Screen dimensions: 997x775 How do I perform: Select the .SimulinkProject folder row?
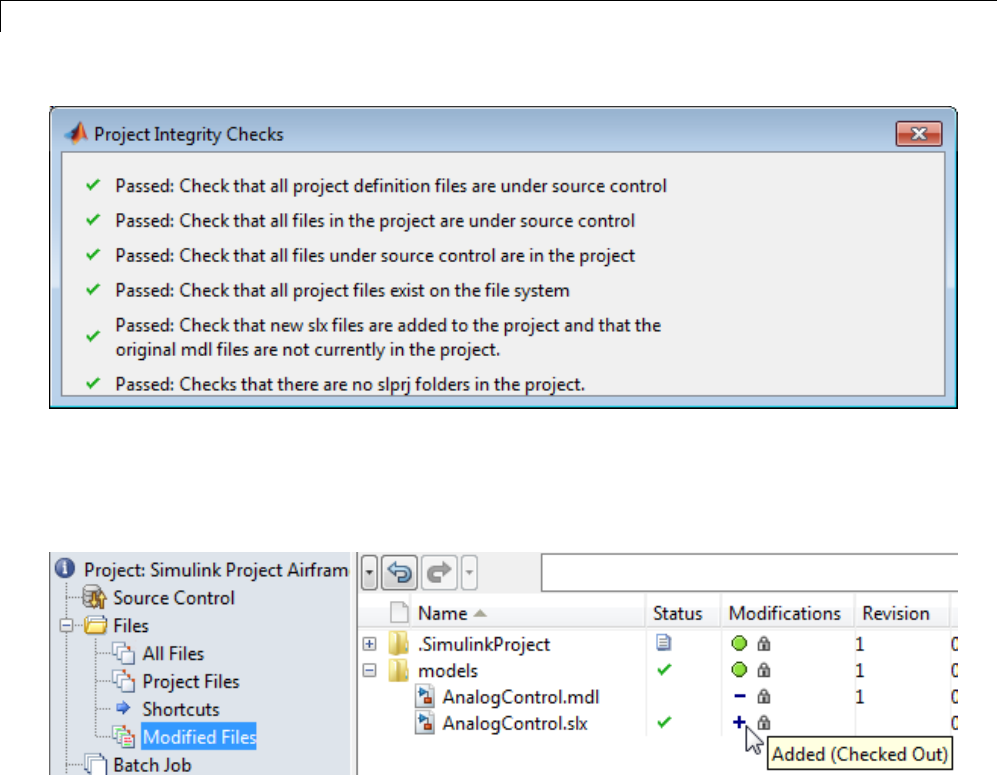[x=484, y=644]
